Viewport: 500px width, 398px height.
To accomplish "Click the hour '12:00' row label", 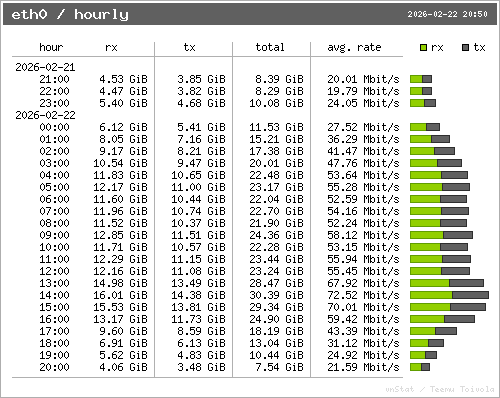I will [x=54, y=271].
